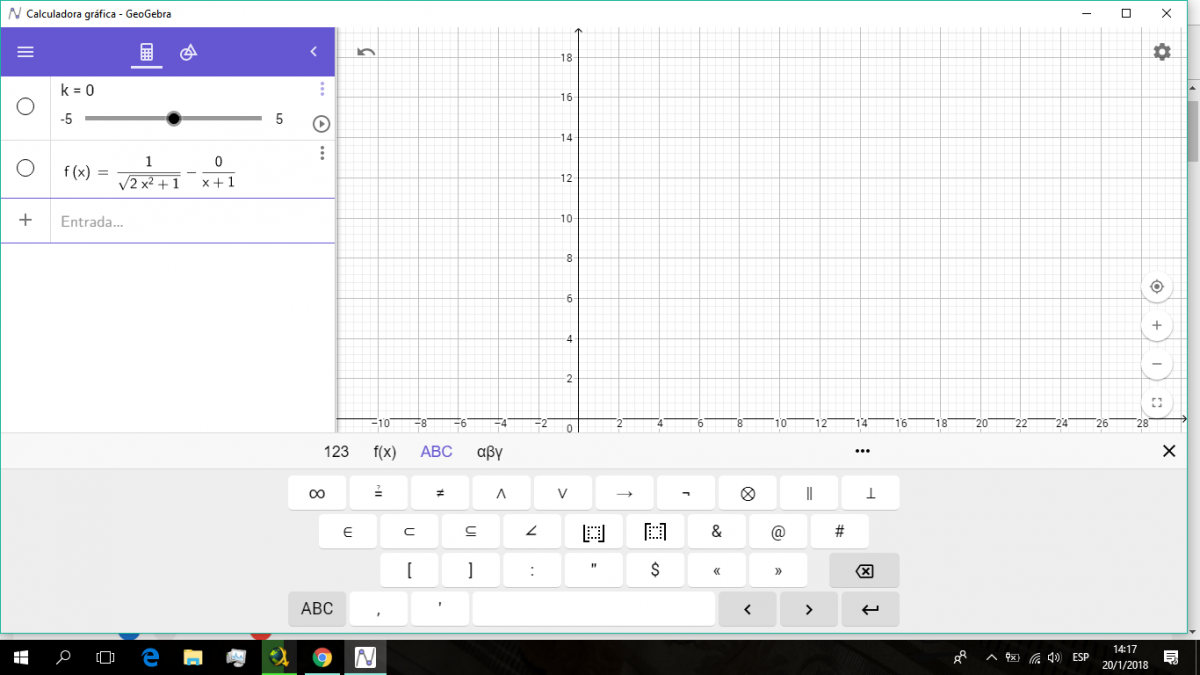Zoom out of the graph

pos(1156,364)
